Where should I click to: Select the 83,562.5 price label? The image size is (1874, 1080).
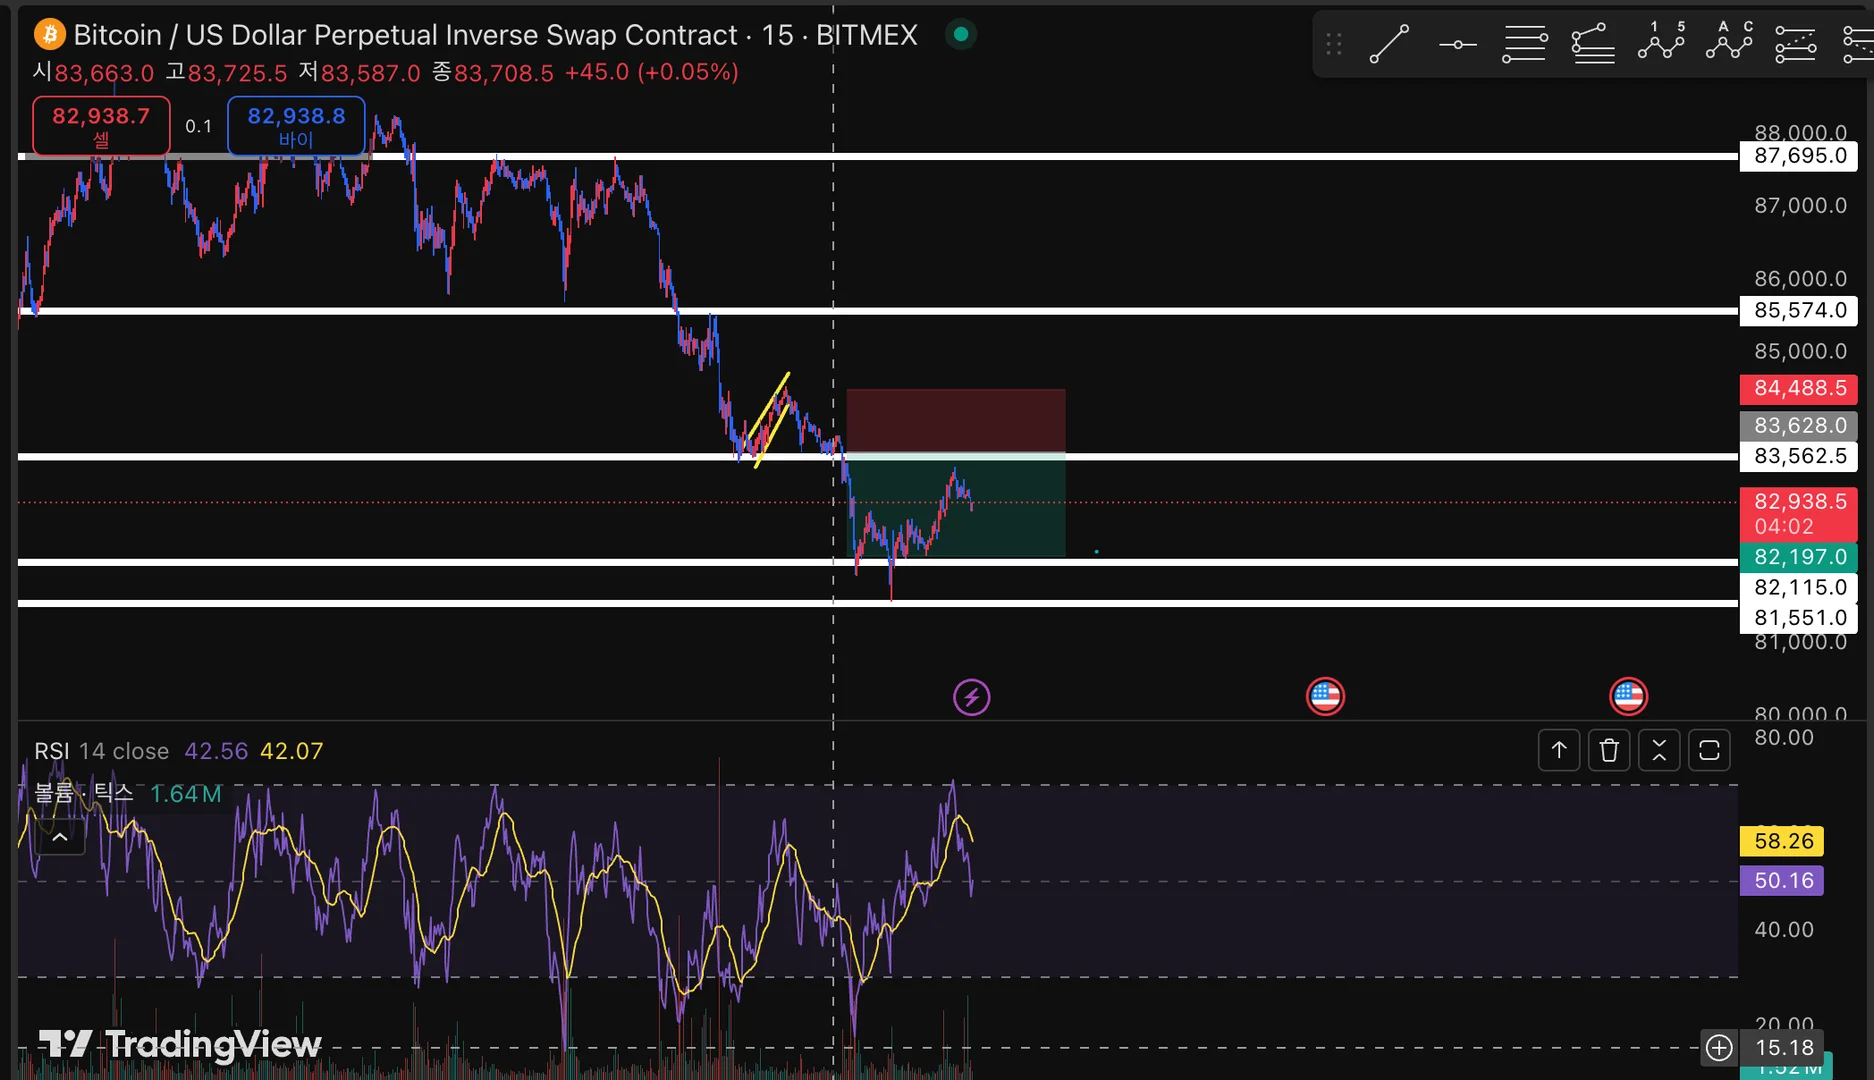[1799, 456]
